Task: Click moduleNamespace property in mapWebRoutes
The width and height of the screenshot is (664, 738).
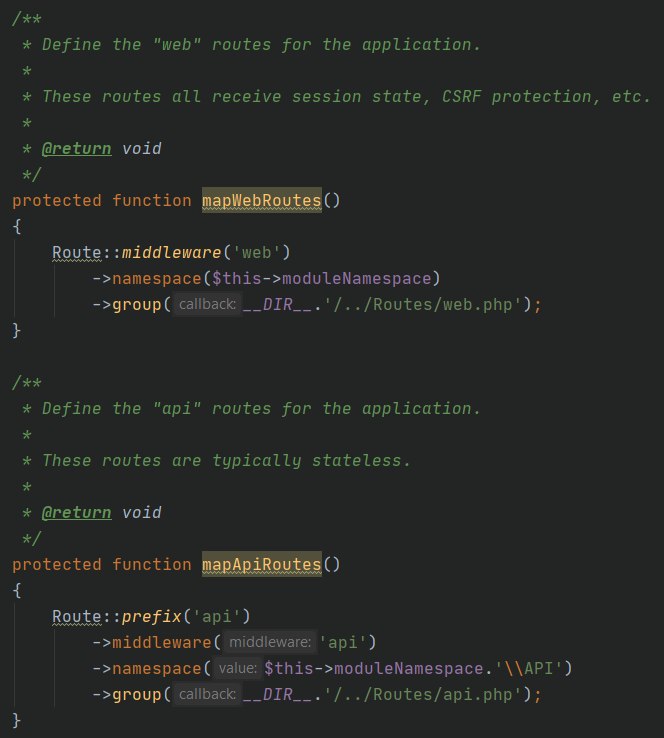Action: pos(357,279)
